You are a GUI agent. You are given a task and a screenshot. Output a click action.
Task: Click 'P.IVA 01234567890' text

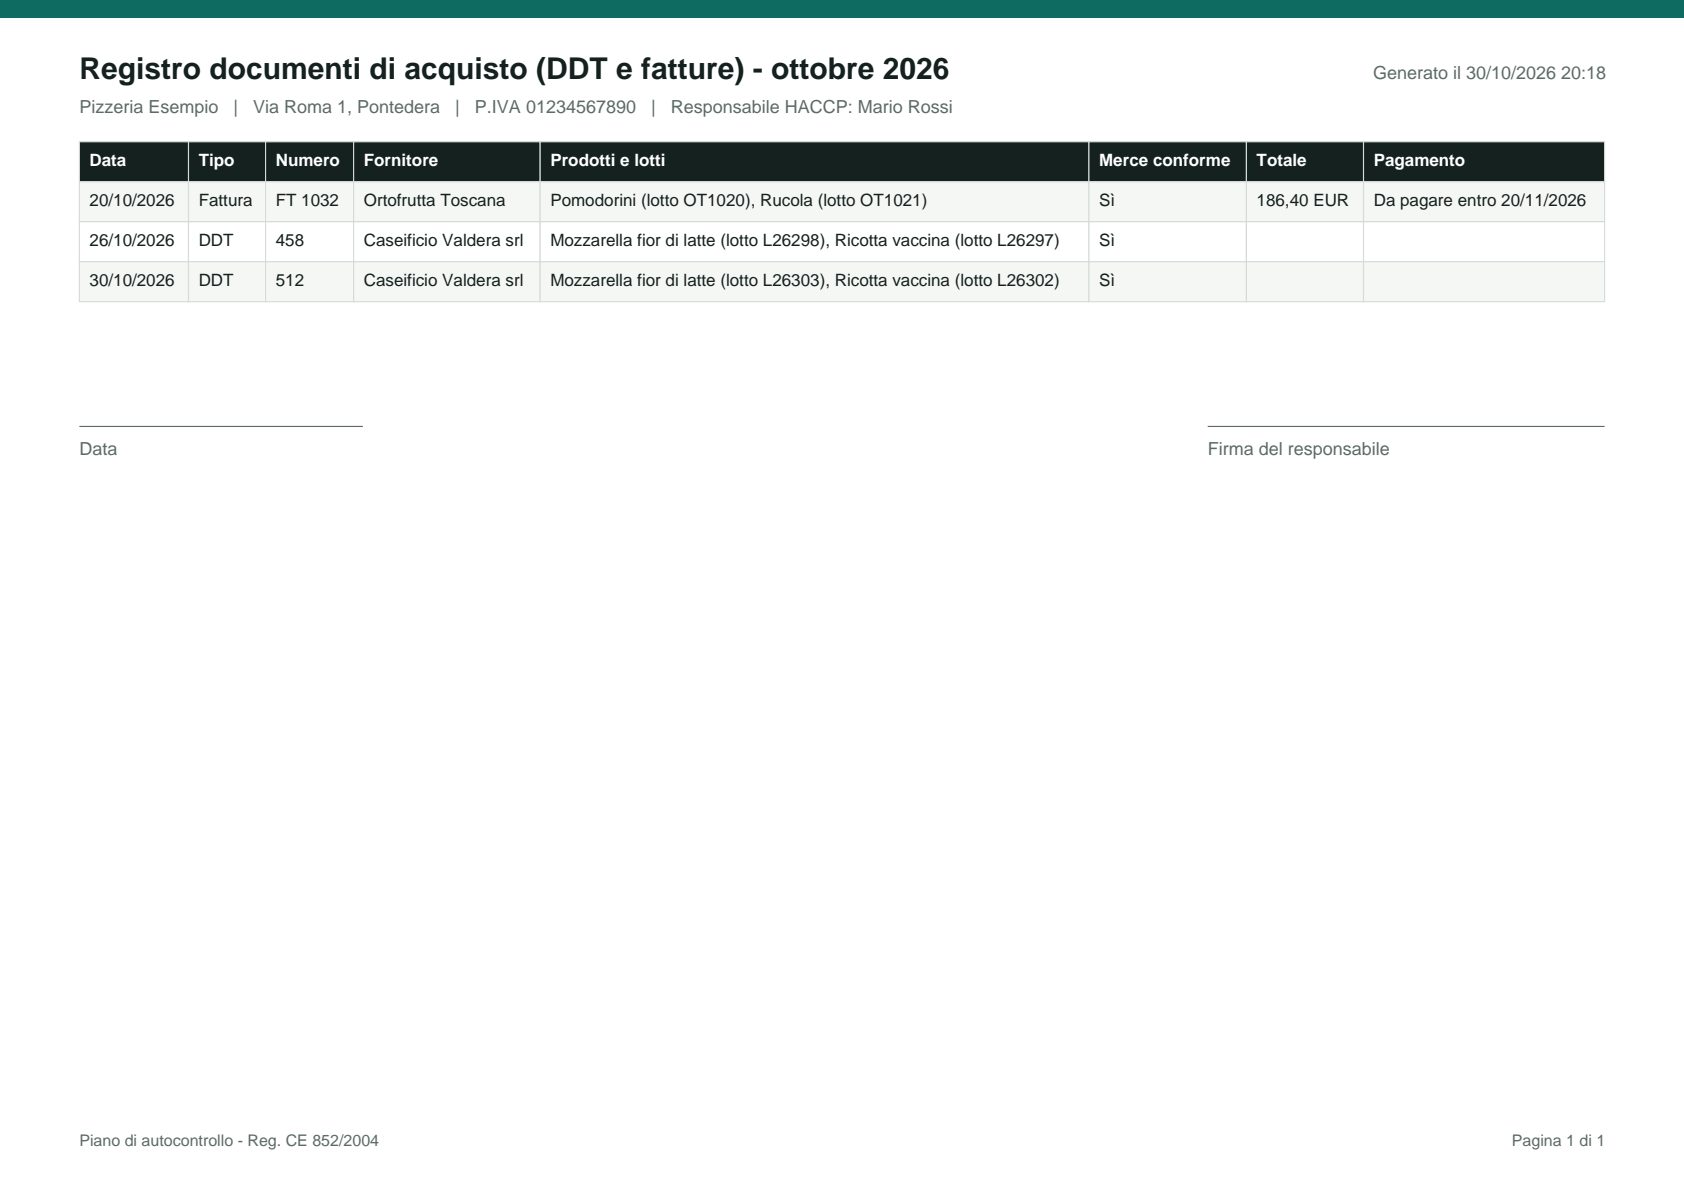[555, 107]
